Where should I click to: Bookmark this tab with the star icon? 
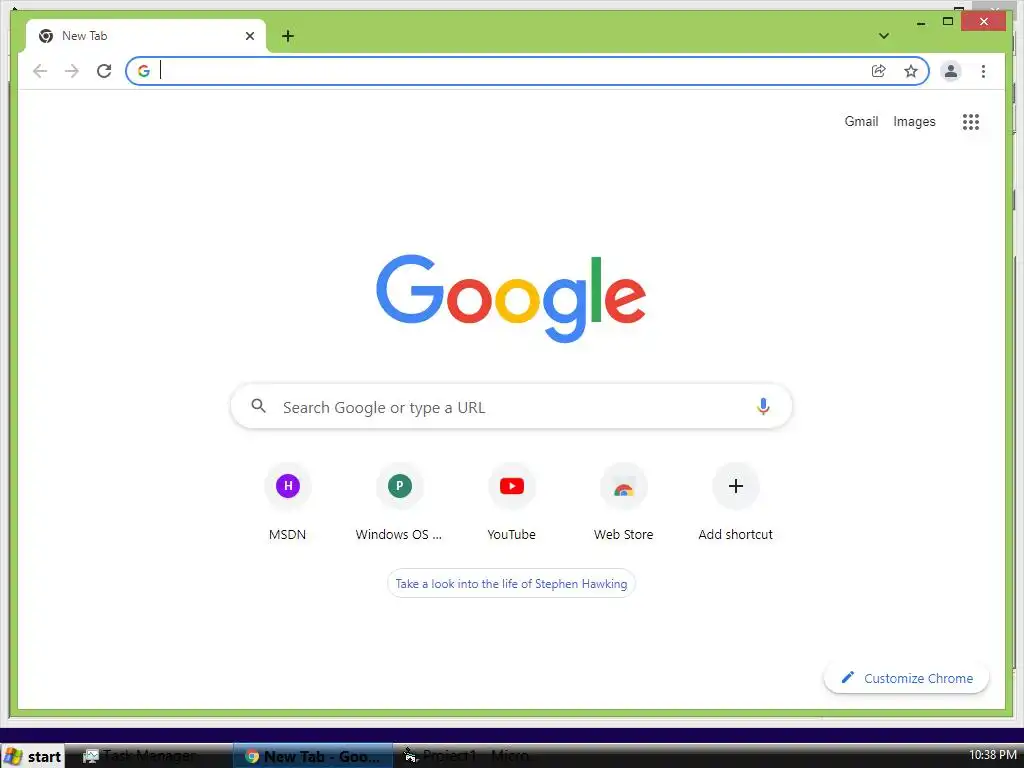coord(911,71)
